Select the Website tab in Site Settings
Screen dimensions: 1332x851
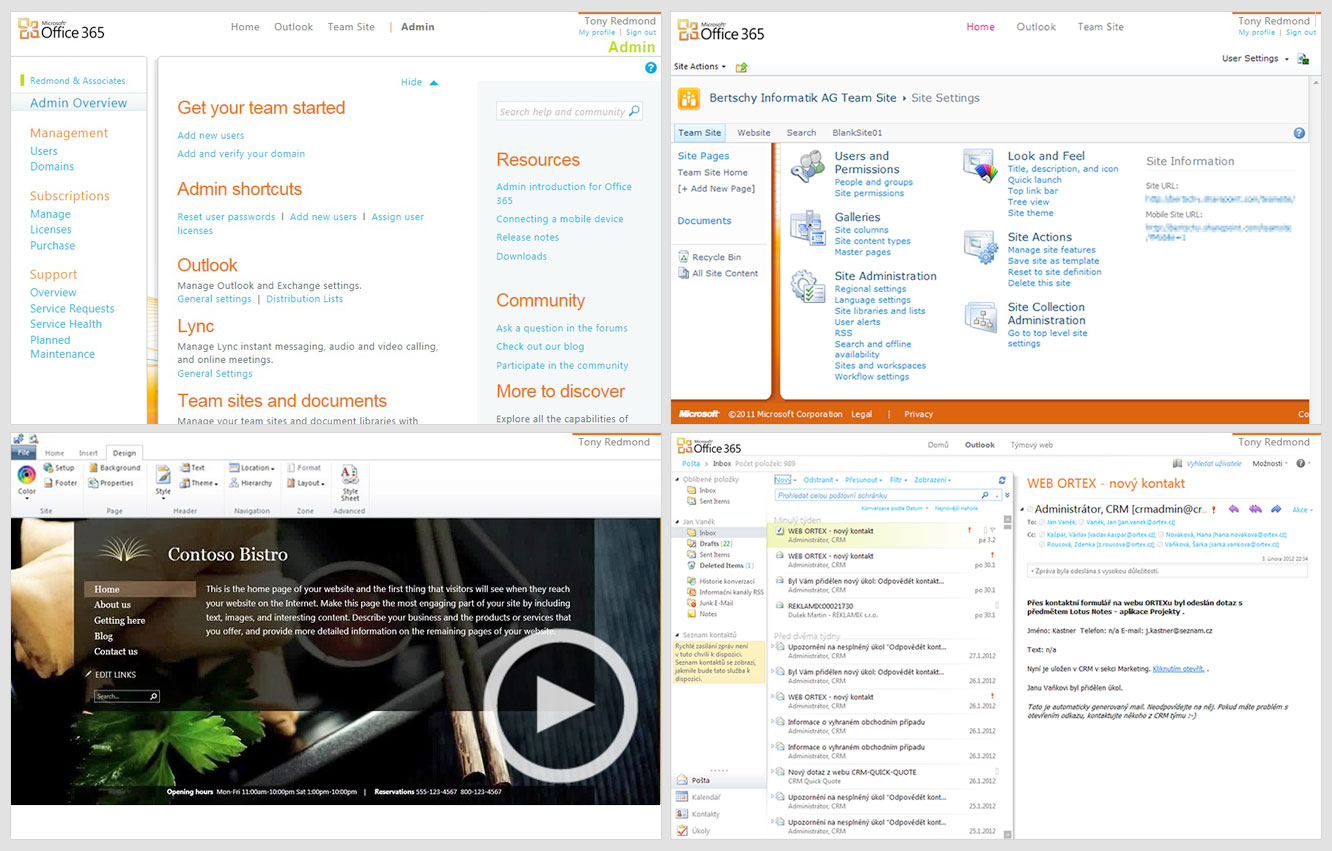point(753,132)
